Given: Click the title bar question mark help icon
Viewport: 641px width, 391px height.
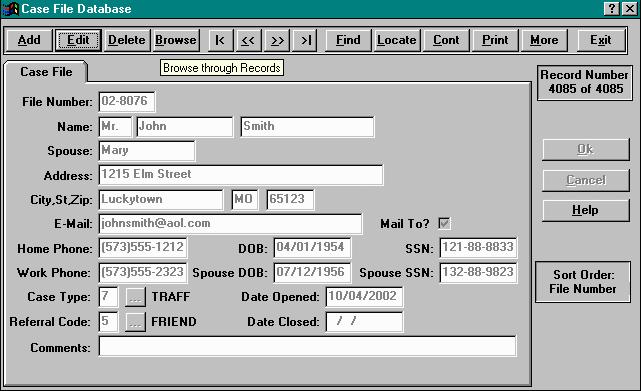Looking at the screenshot, I should [611, 9].
